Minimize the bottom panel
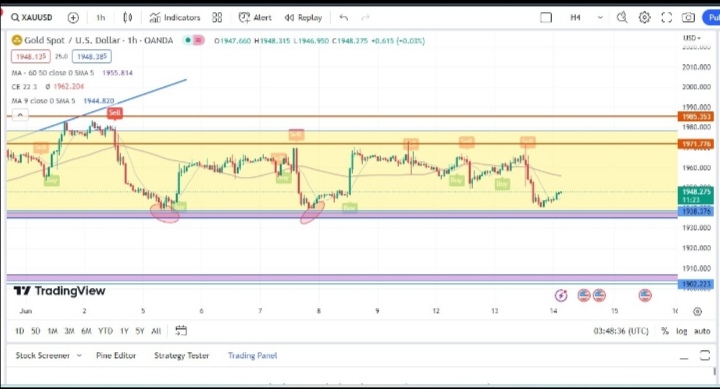Screen dimensions: 720x389 (684, 357)
